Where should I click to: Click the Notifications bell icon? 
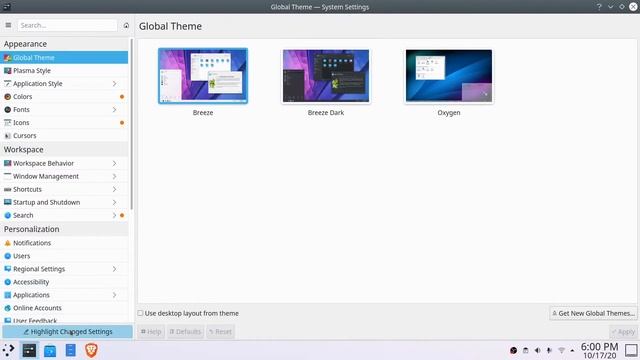click(7, 243)
